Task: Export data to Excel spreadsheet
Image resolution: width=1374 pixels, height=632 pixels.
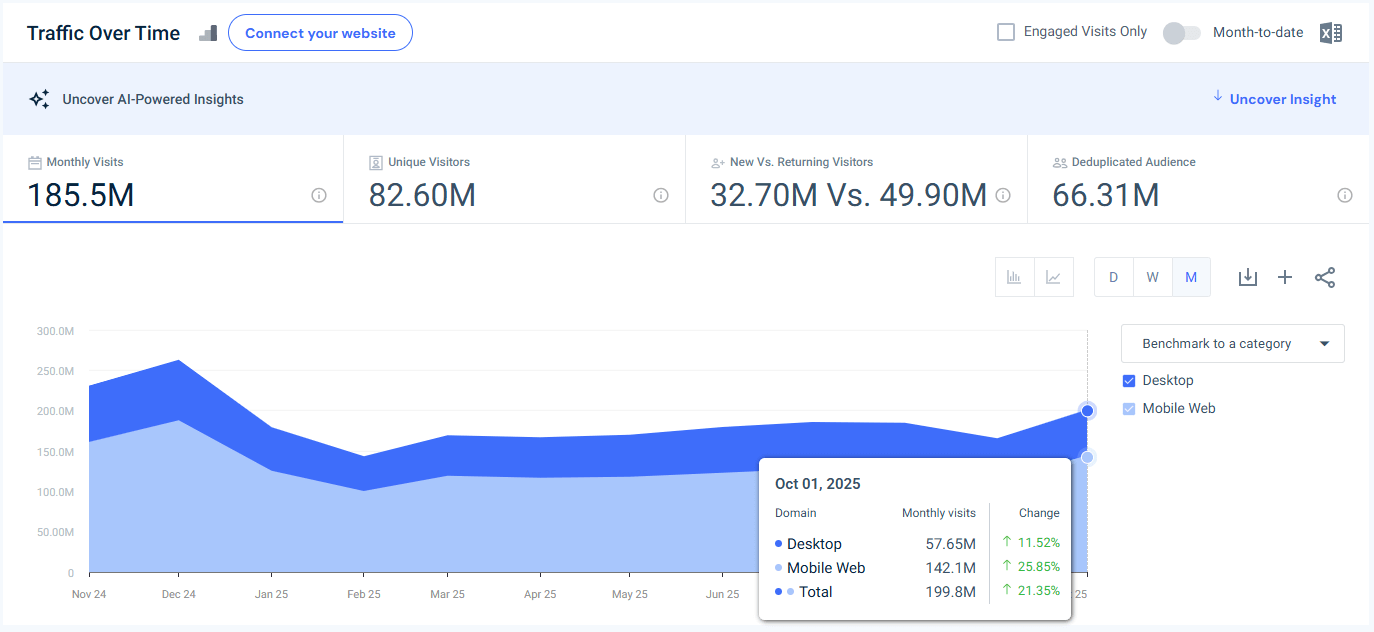Action: click(x=1331, y=32)
